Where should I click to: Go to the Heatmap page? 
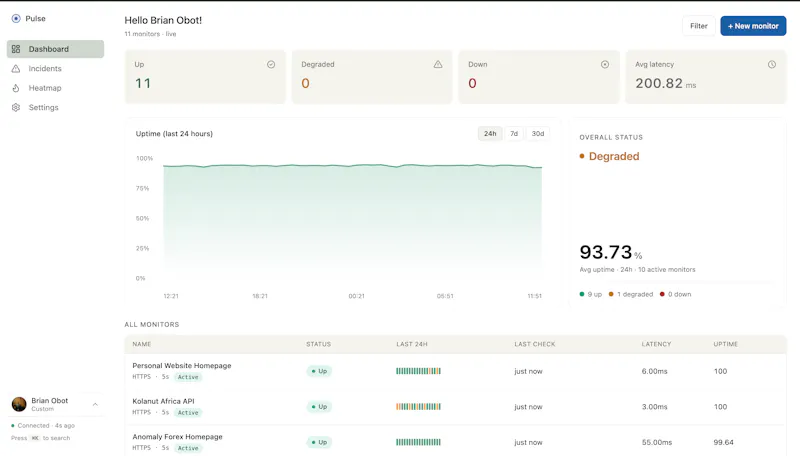(x=55, y=88)
